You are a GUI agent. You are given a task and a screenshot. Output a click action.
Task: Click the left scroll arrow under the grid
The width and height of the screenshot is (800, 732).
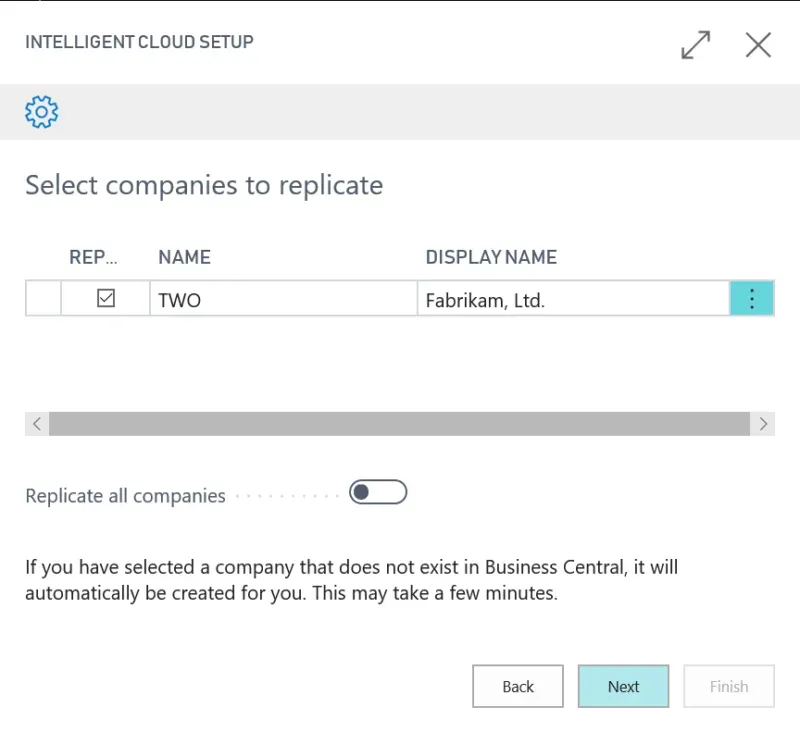pos(37,424)
